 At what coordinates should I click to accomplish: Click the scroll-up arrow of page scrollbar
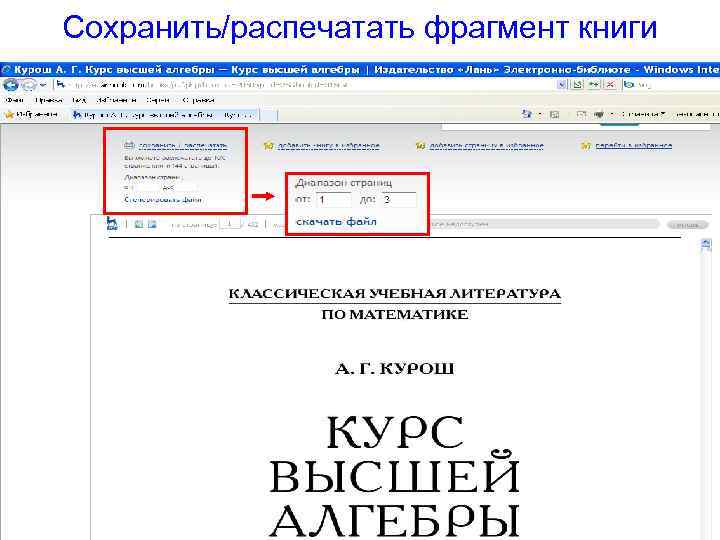tap(706, 244)
